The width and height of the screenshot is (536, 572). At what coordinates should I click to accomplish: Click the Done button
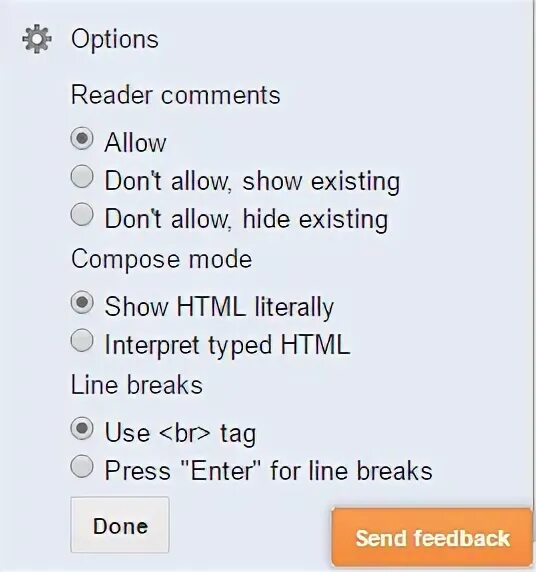point(120,525)
